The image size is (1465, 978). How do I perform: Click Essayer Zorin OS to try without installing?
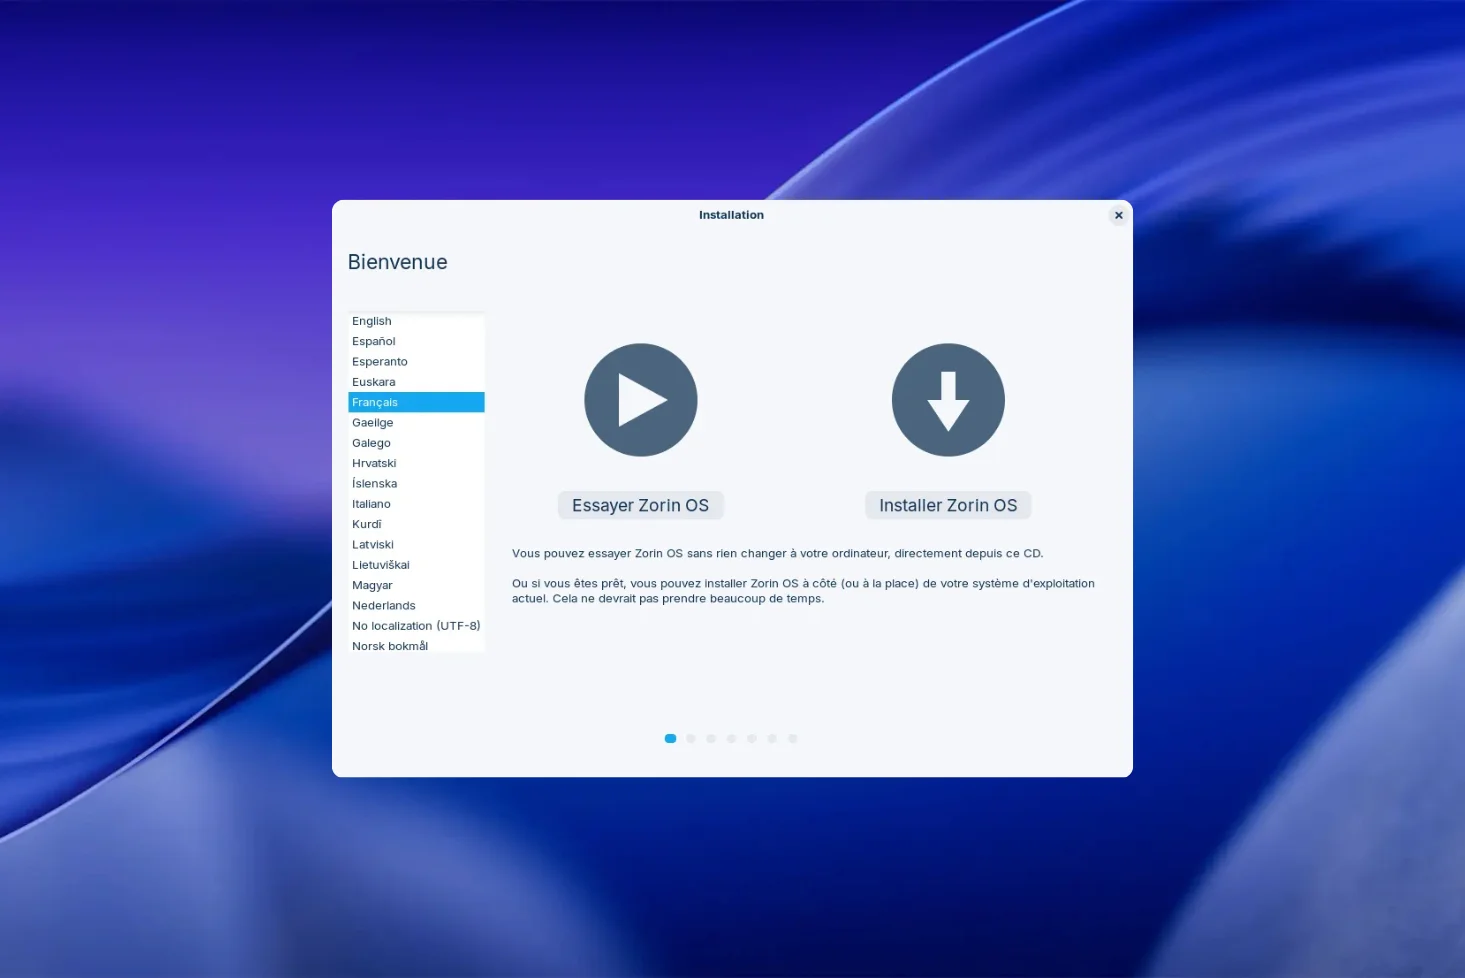[x=640, y=505]
